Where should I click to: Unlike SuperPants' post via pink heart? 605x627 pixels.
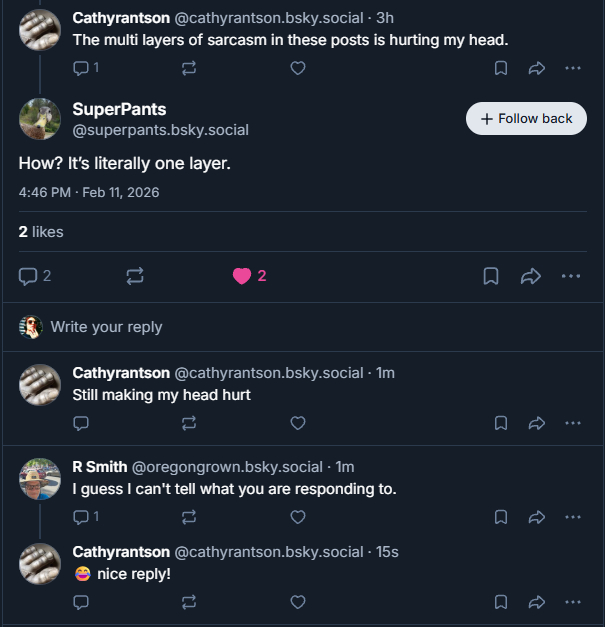pos(242,276)
